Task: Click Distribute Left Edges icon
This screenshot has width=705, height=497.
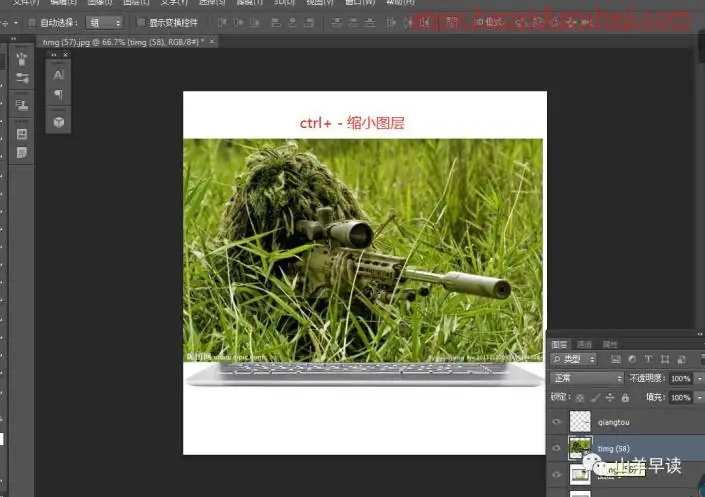Action: 391,22
